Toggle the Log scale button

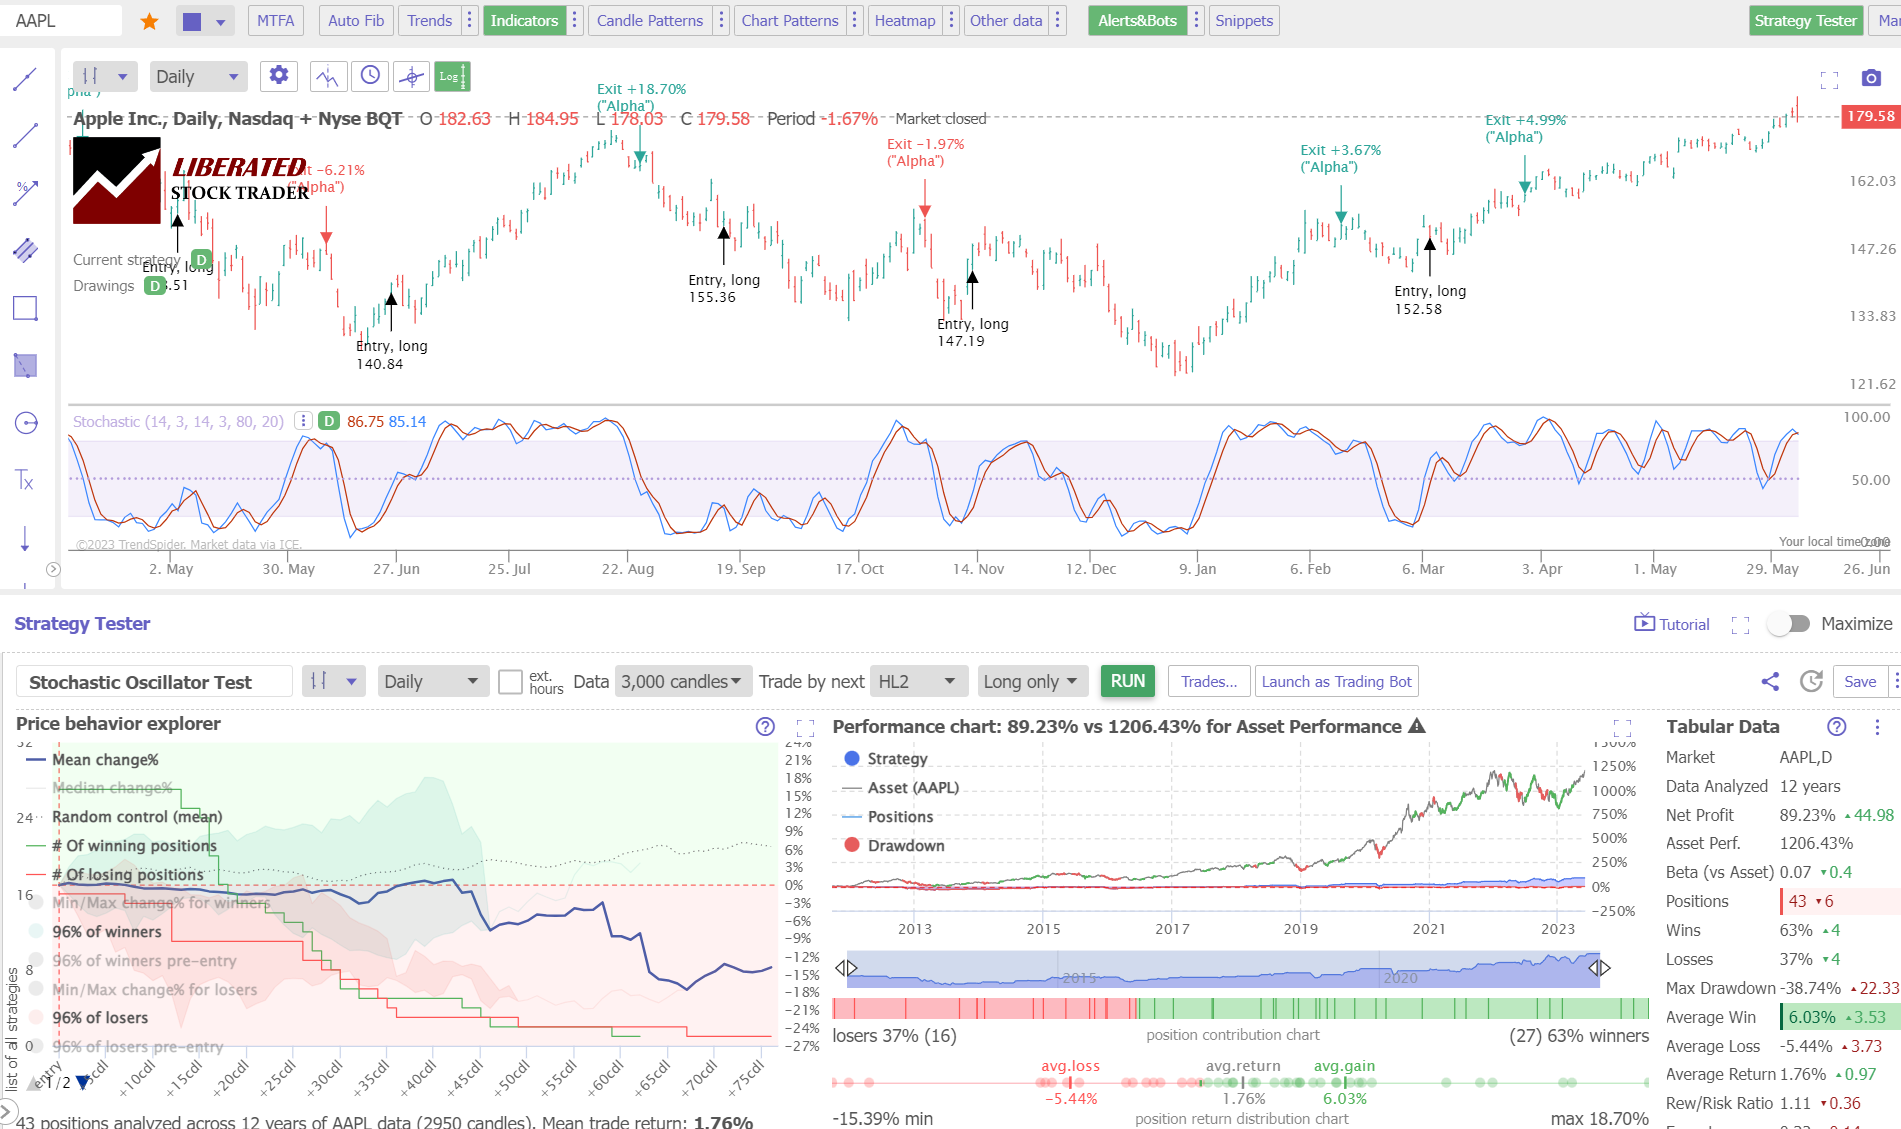point(452,75)
